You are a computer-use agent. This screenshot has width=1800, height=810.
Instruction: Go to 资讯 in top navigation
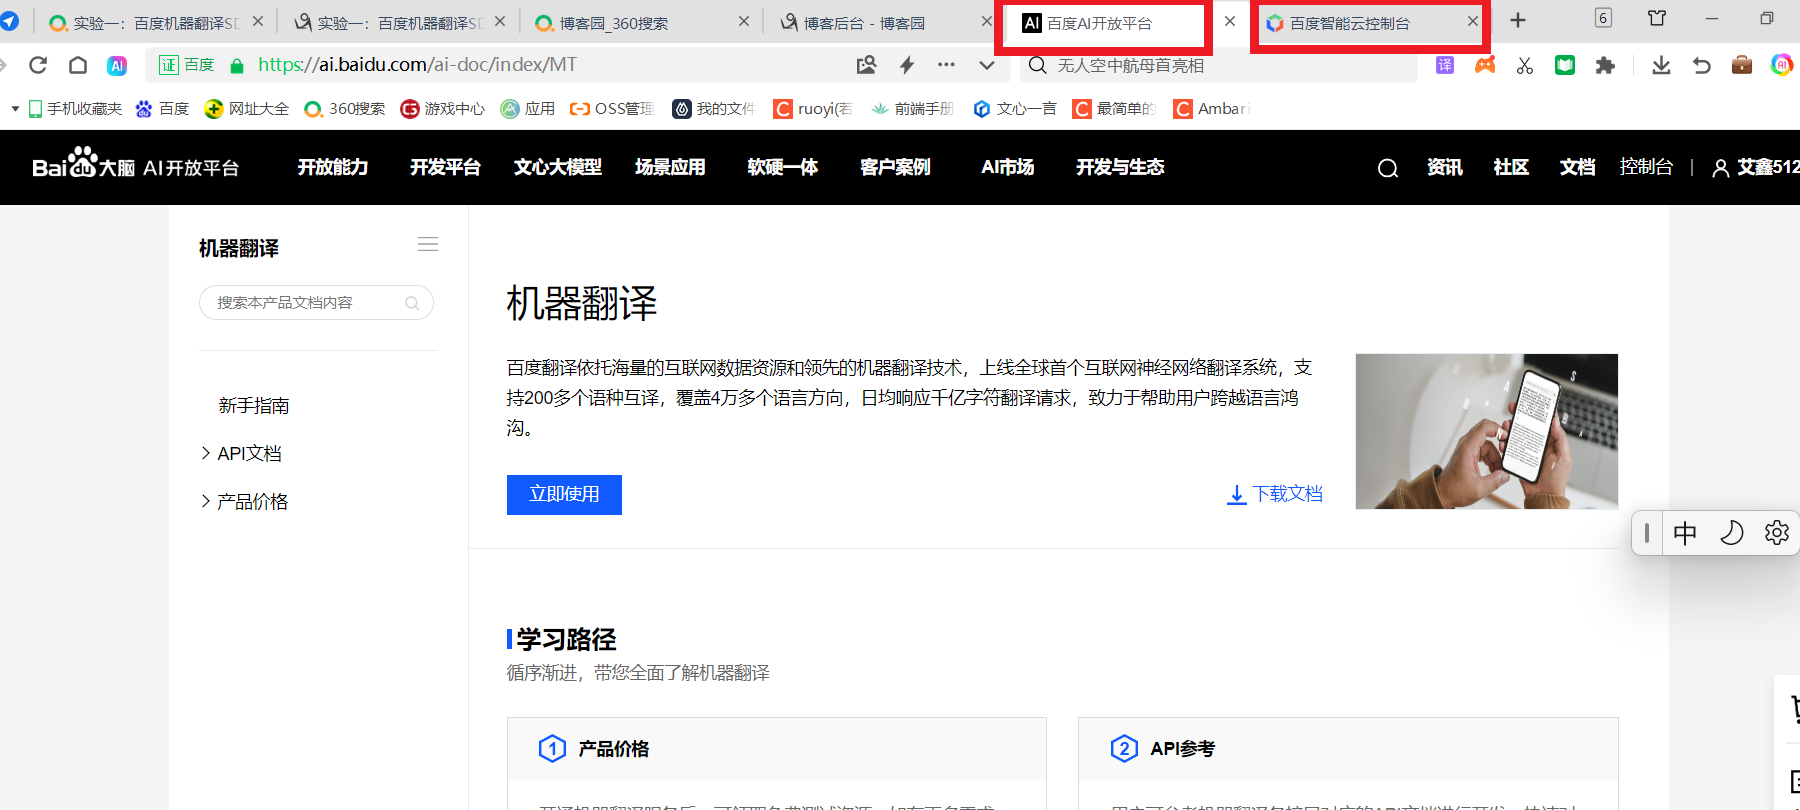[x=1444, y=167]
